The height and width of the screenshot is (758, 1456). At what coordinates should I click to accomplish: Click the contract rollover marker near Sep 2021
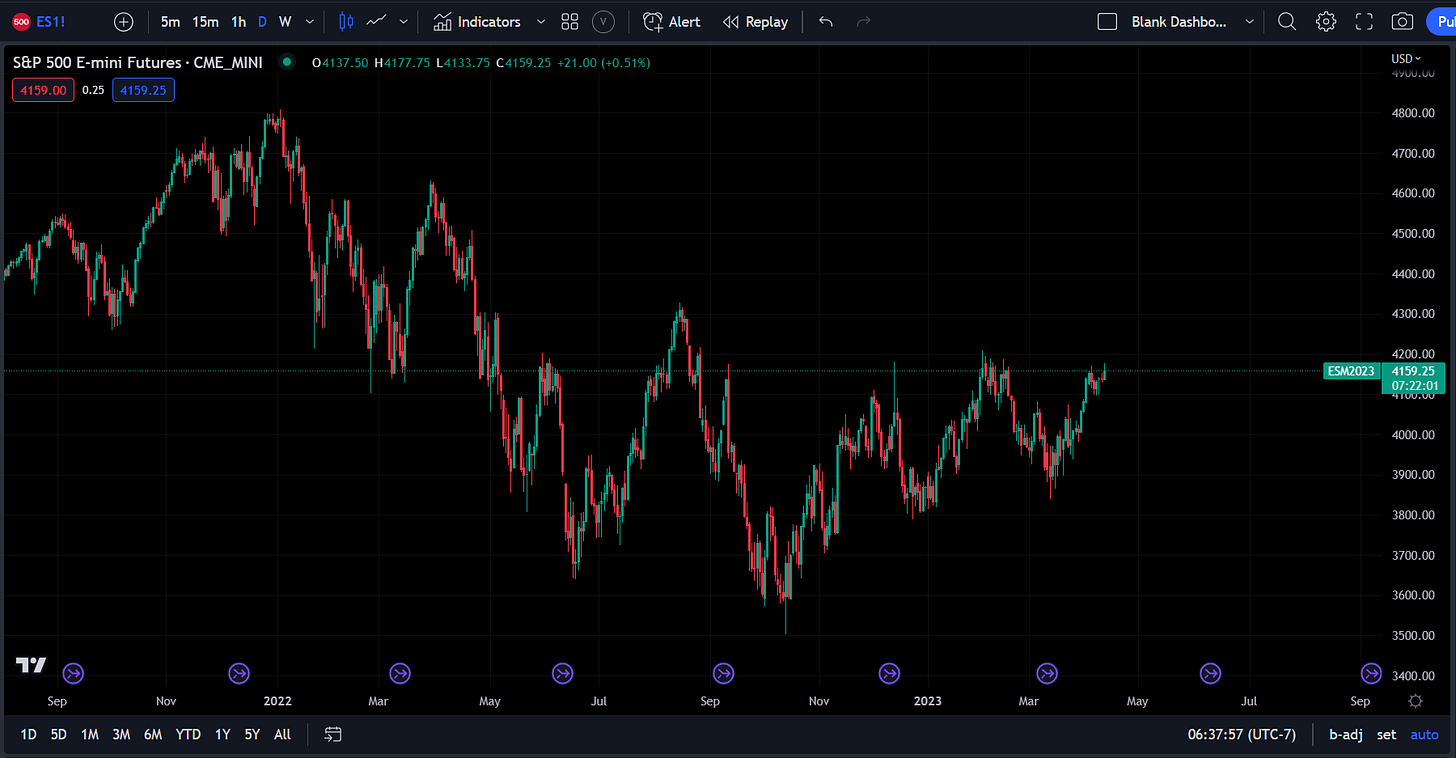[73, 673]
